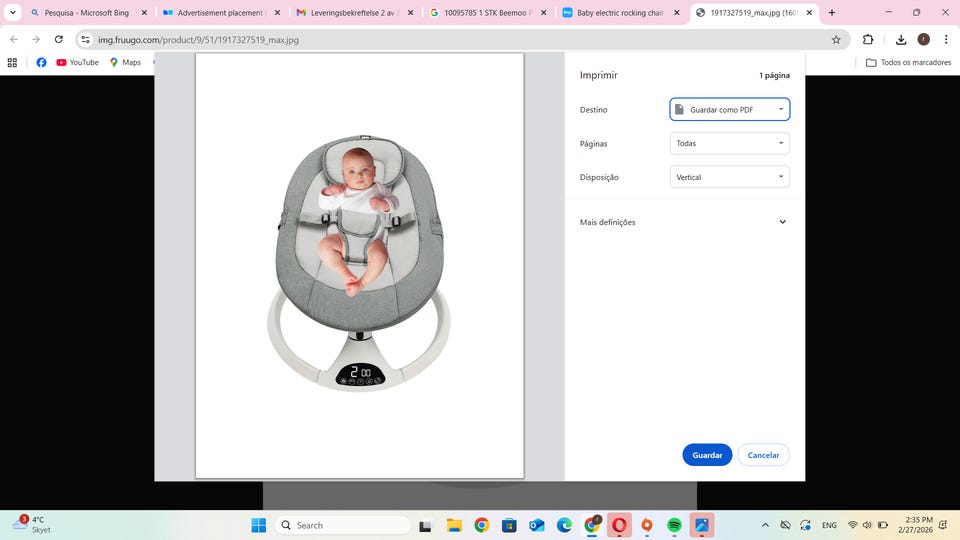Reload the current page

click(x=59, y=39)
